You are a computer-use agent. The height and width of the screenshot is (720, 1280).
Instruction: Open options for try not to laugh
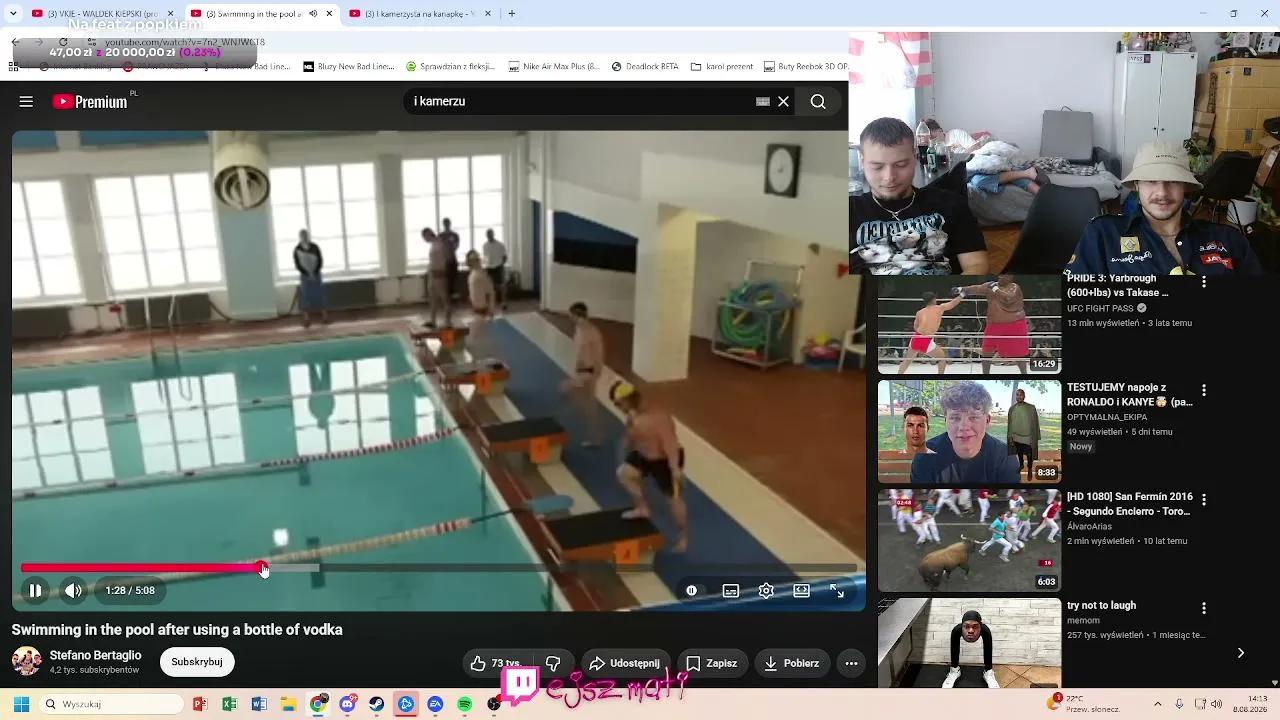point(1204,608)
